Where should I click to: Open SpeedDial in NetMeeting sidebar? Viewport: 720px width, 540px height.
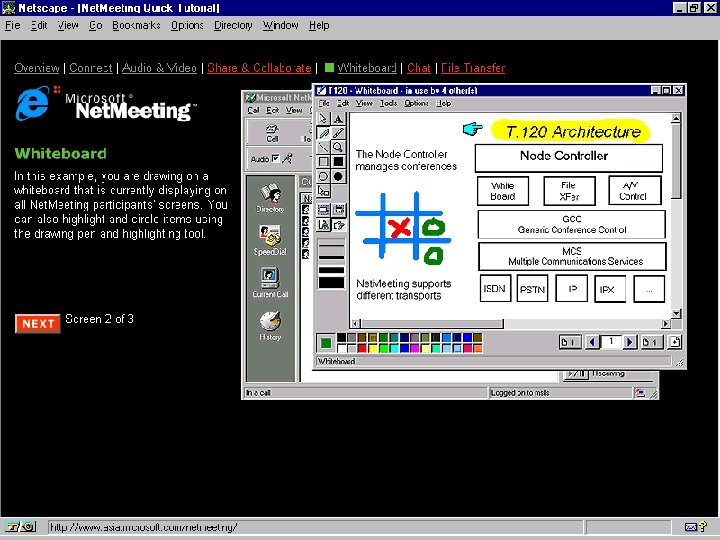click(270, 240)
